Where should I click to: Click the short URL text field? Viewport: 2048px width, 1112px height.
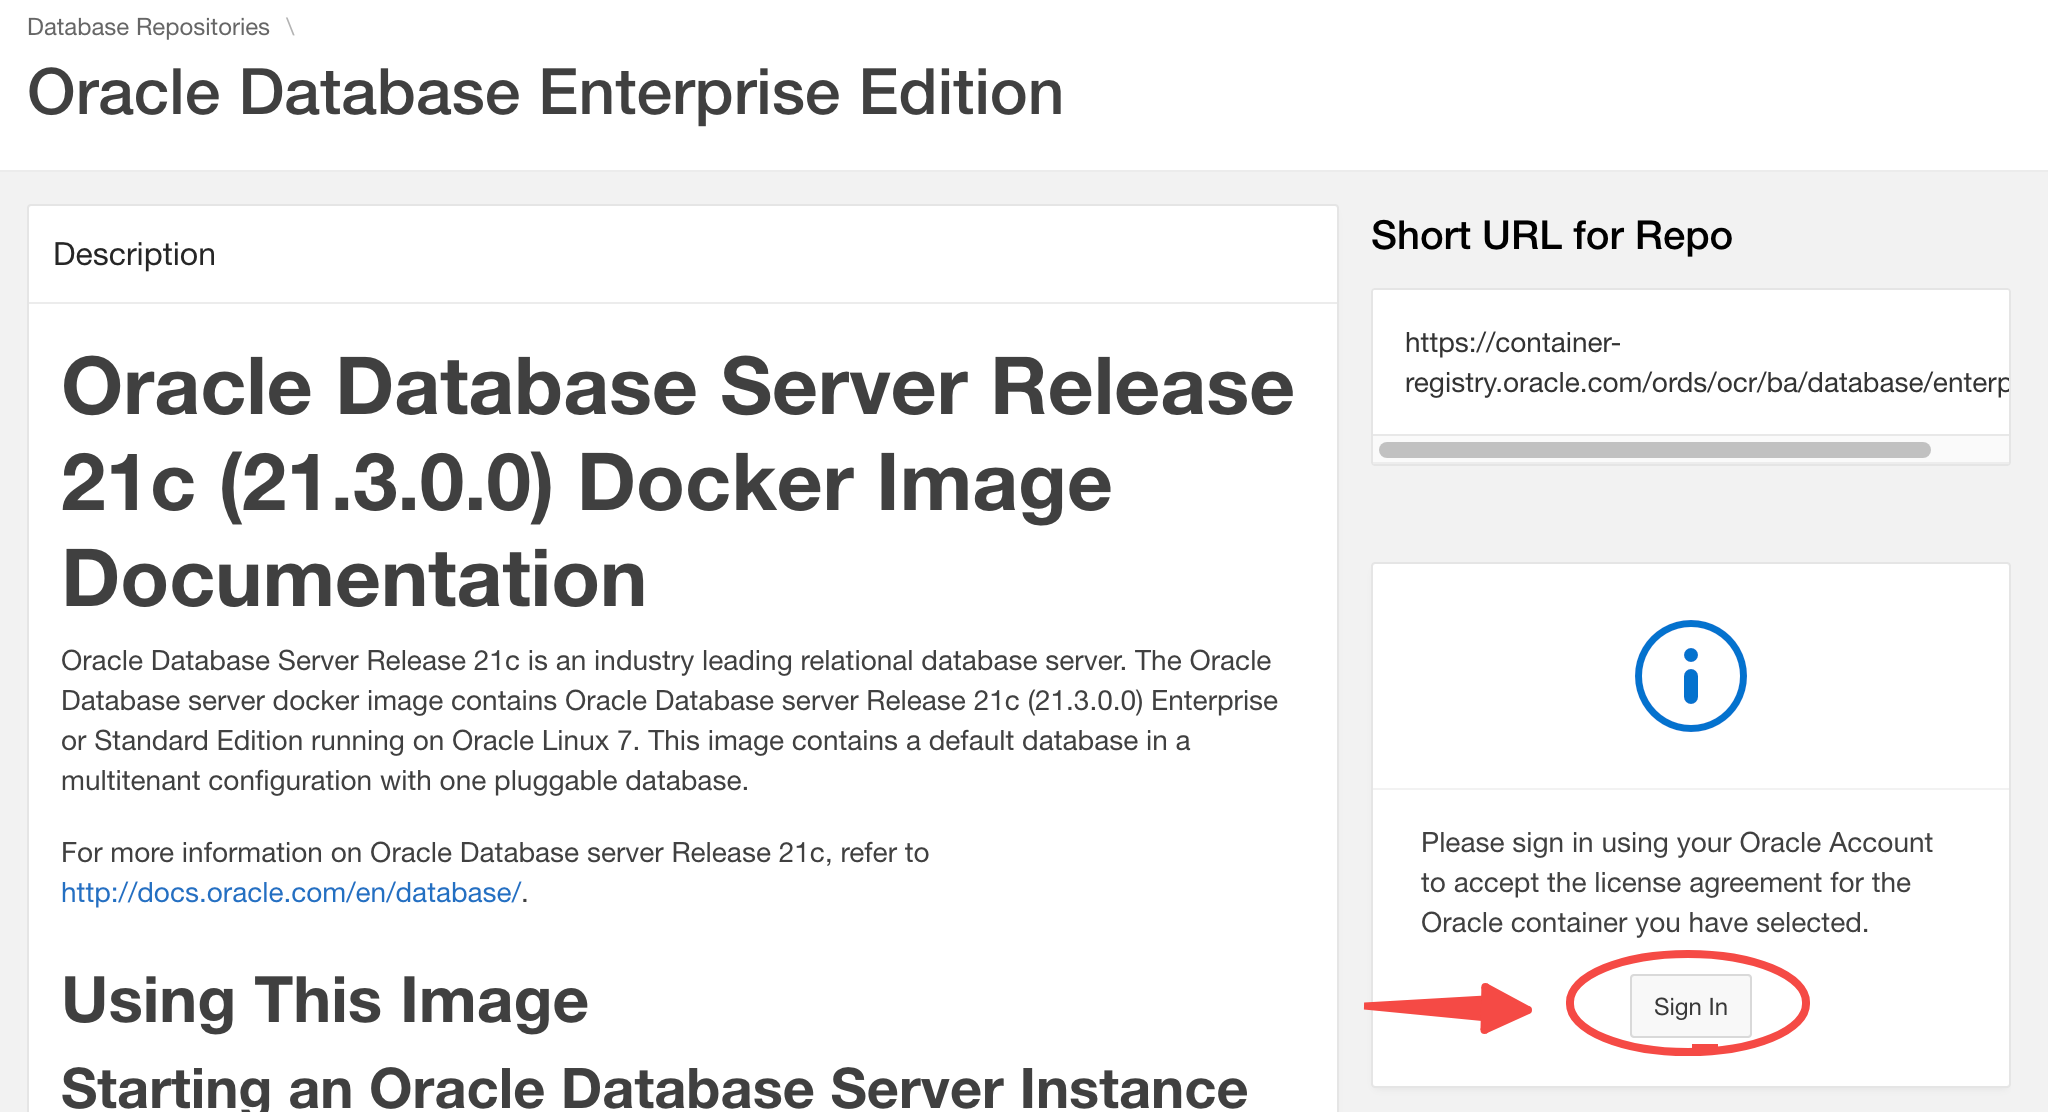[1690, 362]
